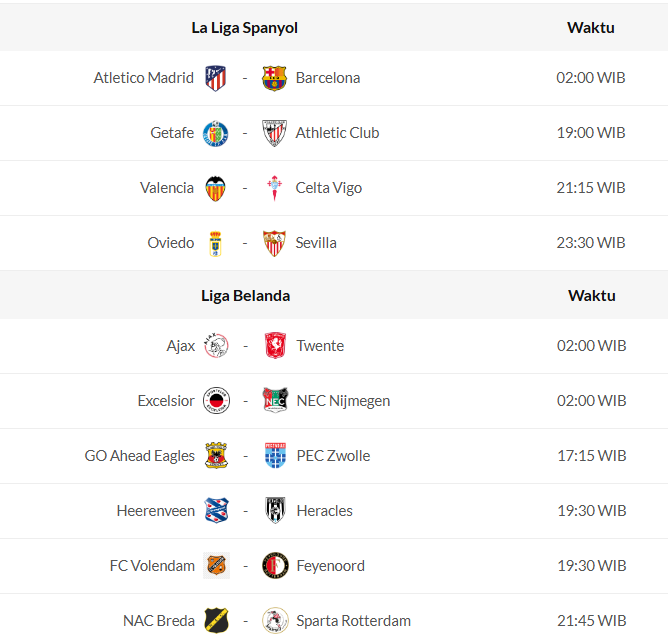Viewport: 668px width, 639px height.
Task: Click the Barcelona club crest
Action: (x=274, y=78)
